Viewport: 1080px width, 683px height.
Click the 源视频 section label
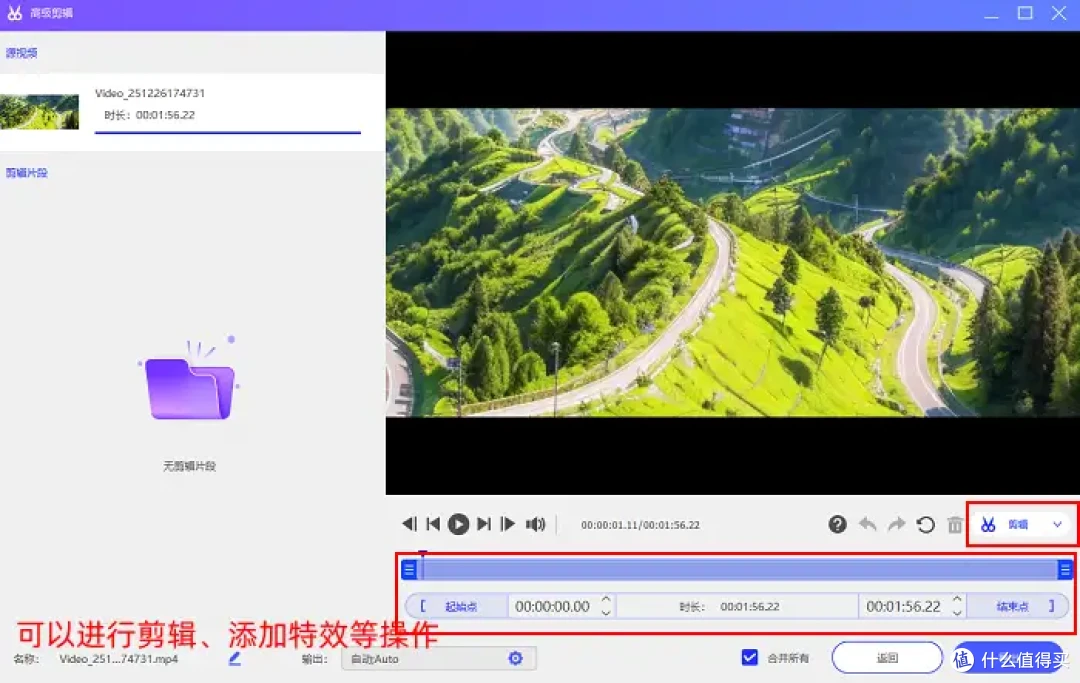pyautogui.click(x=21, y=53)
